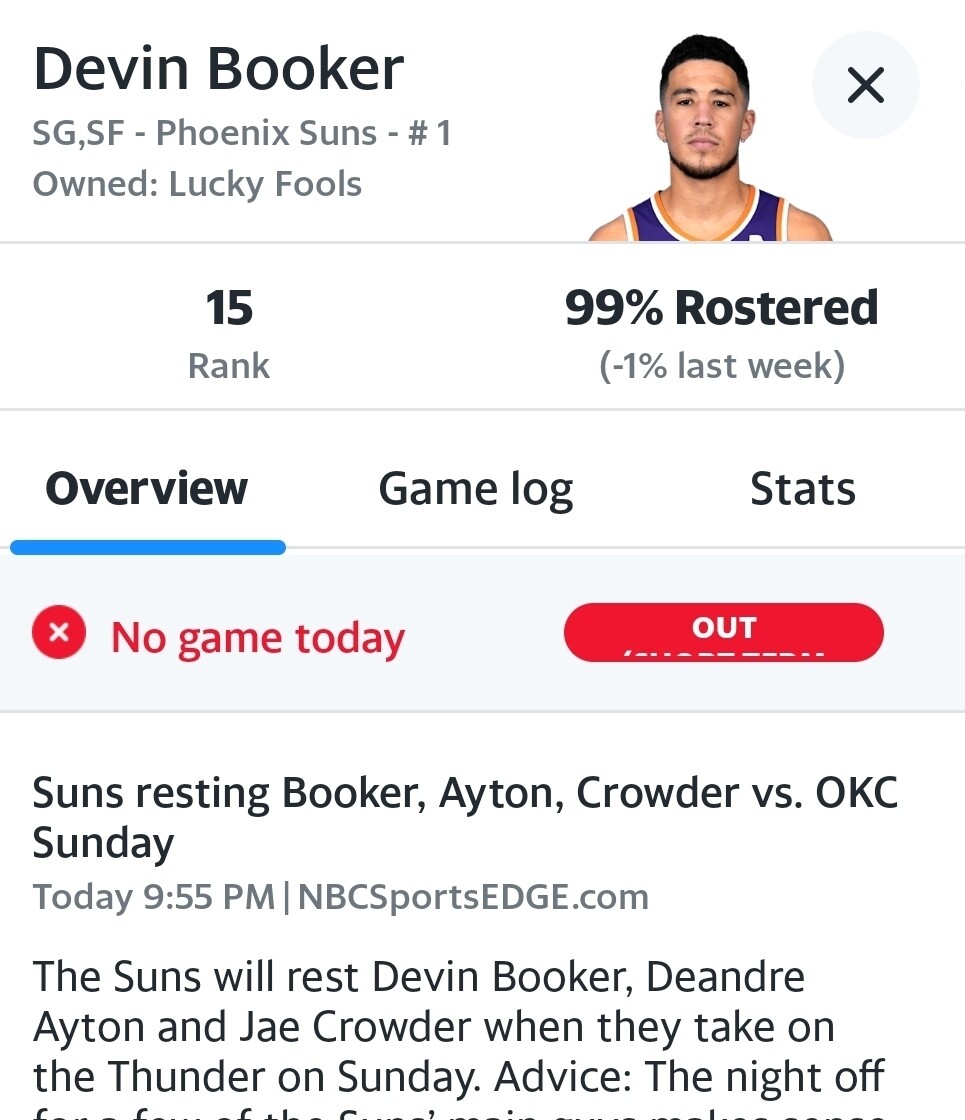
Task: Open the Suns resting Booker news headline
Action: click(x=465, y=817)
